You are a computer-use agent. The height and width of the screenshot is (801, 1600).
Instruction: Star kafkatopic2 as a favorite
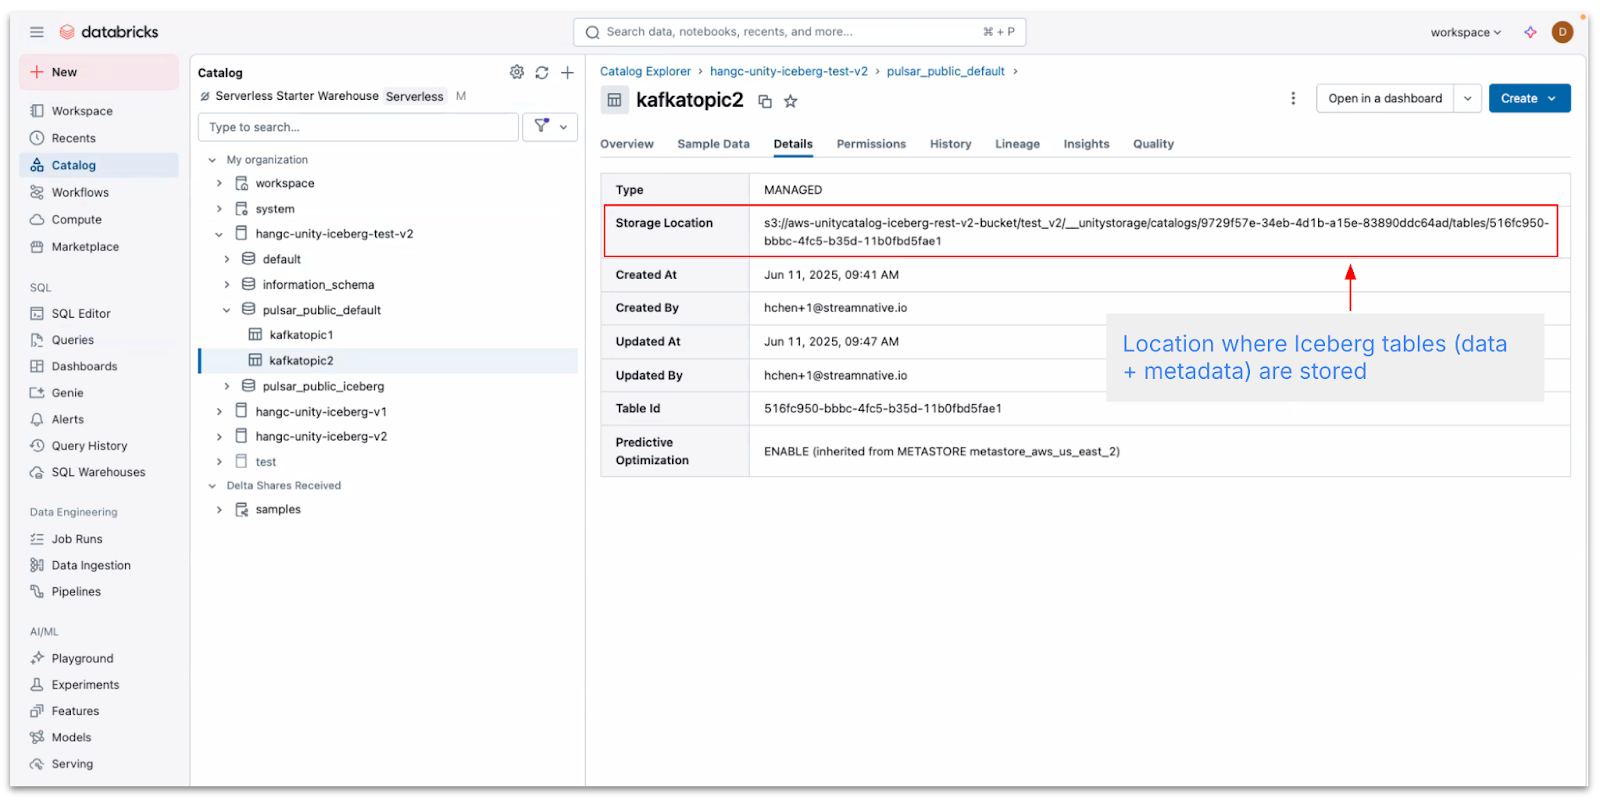click(791, 101)
